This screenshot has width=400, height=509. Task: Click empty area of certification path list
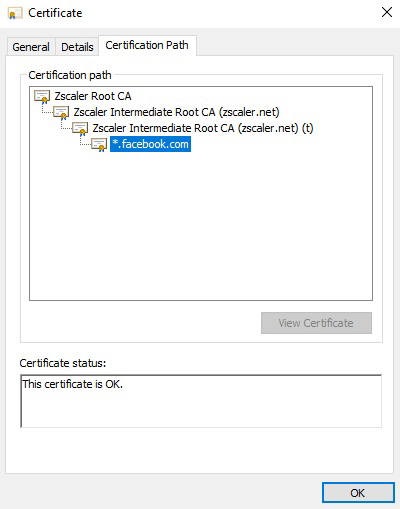click(201, 227)
